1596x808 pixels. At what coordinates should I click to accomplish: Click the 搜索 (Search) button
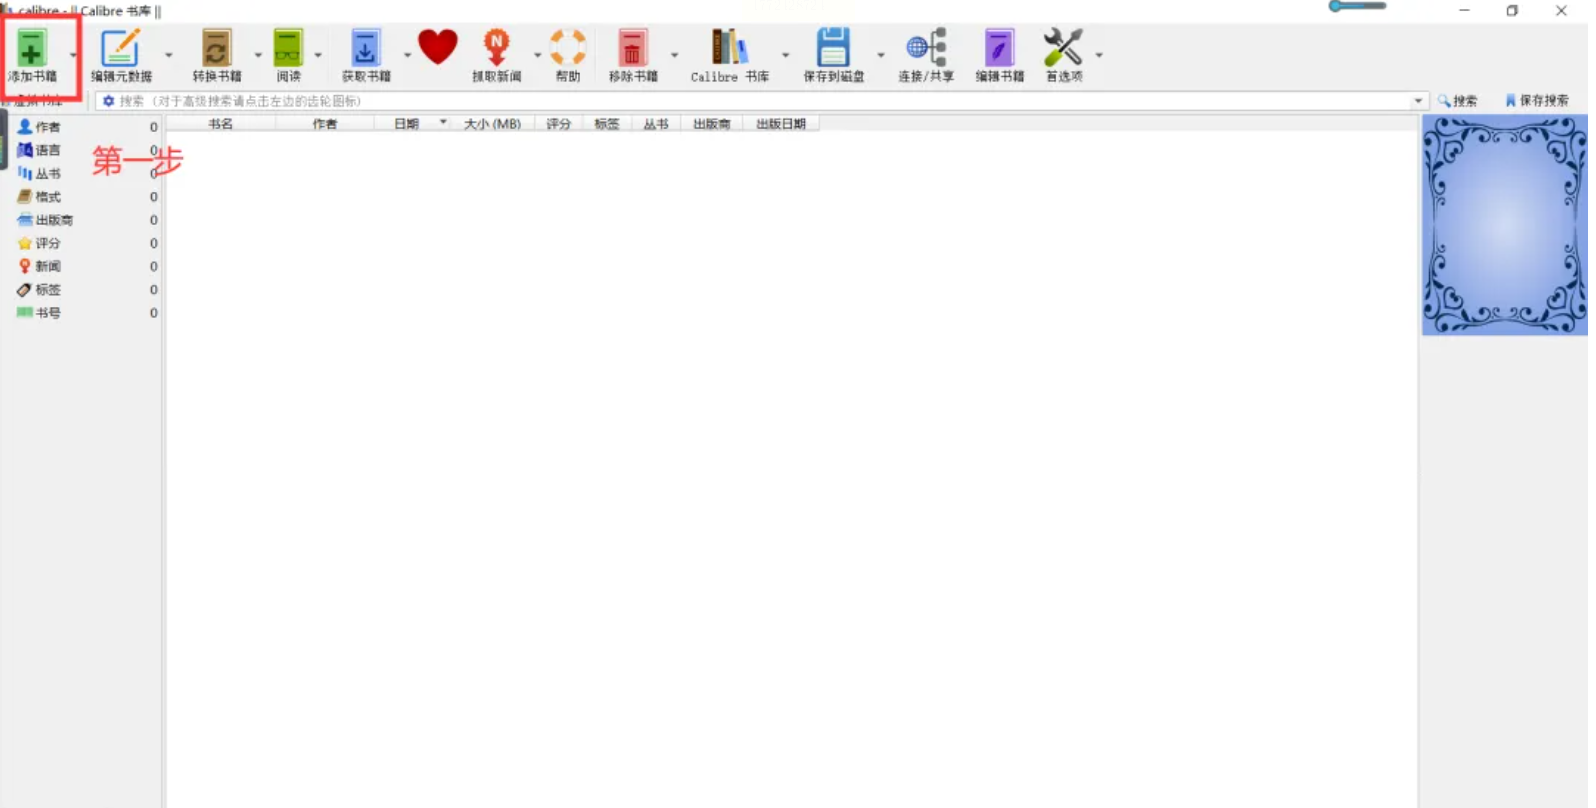(x=1458, y=101)
